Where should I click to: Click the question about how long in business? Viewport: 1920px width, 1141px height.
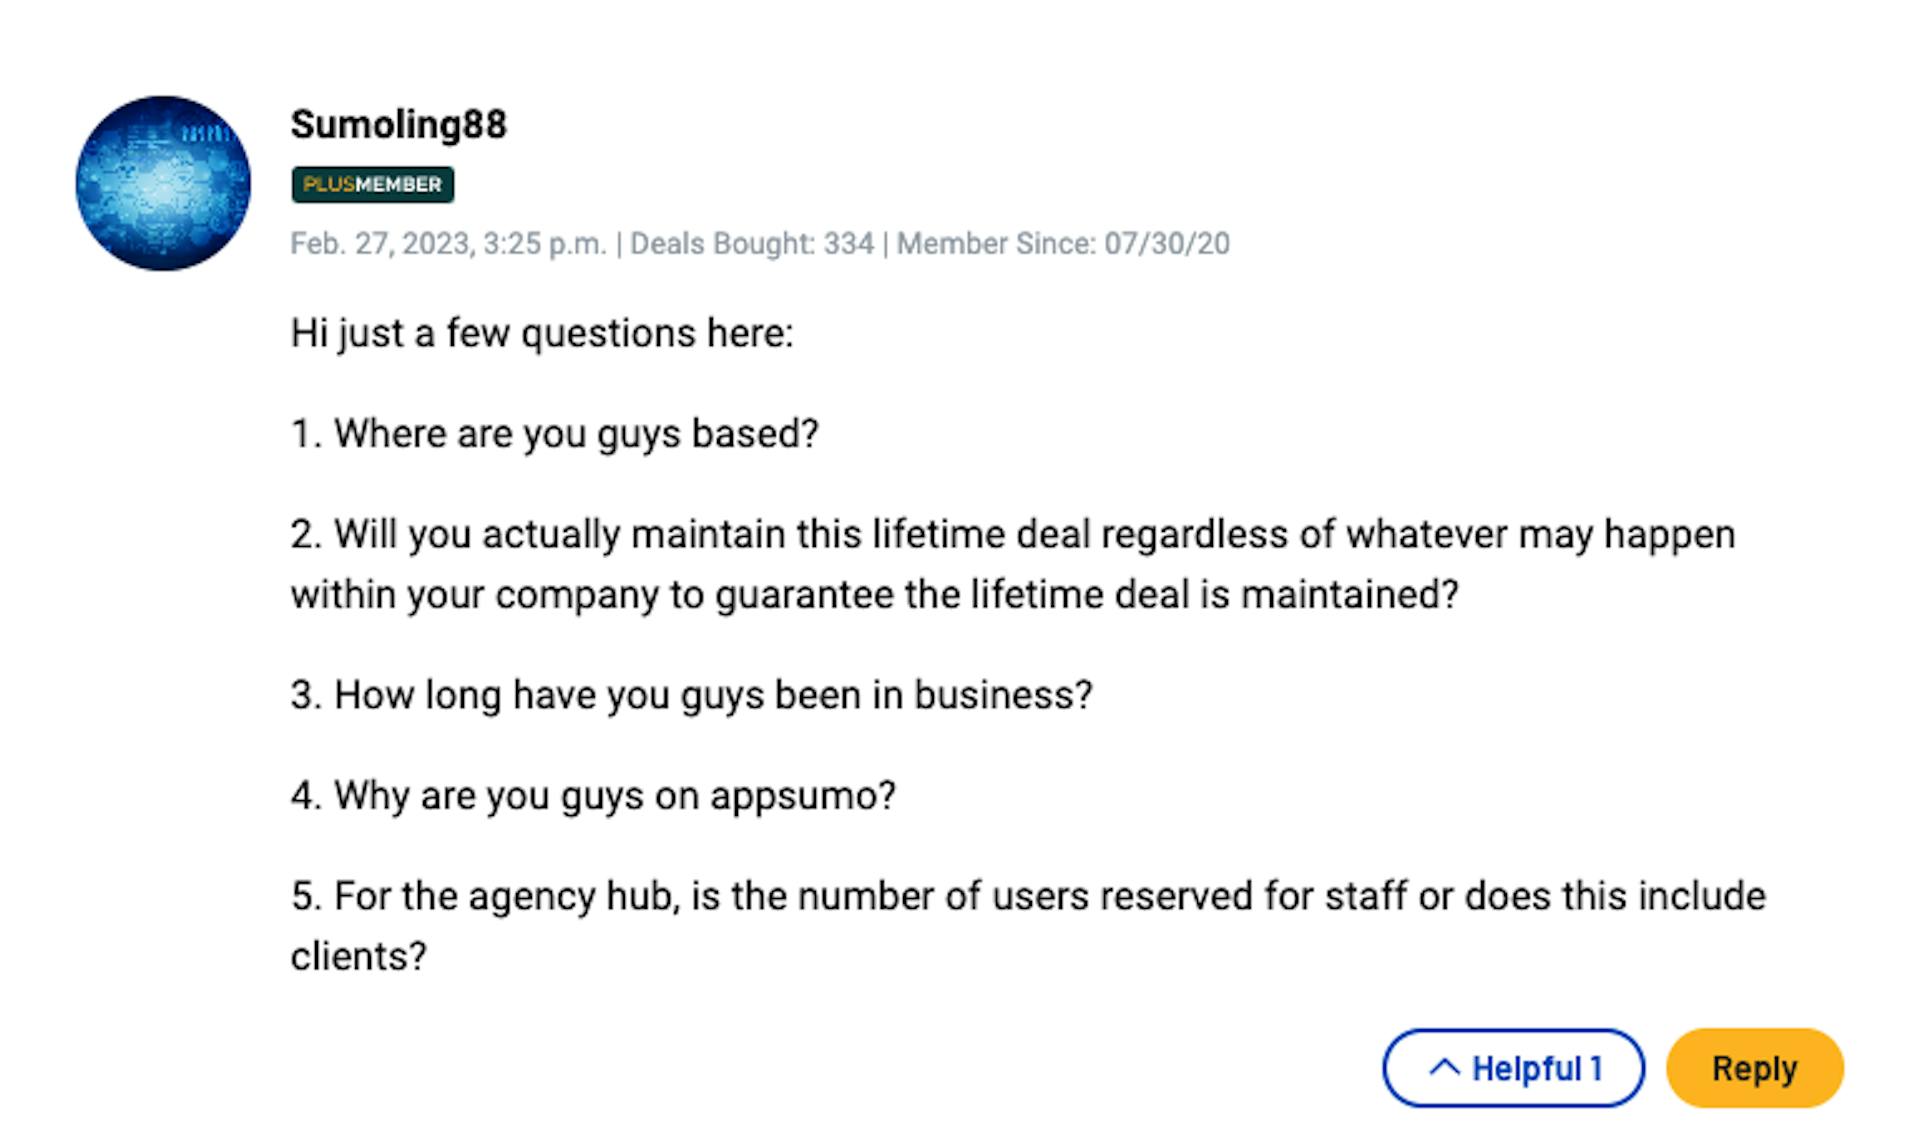[x=691, y=695]
